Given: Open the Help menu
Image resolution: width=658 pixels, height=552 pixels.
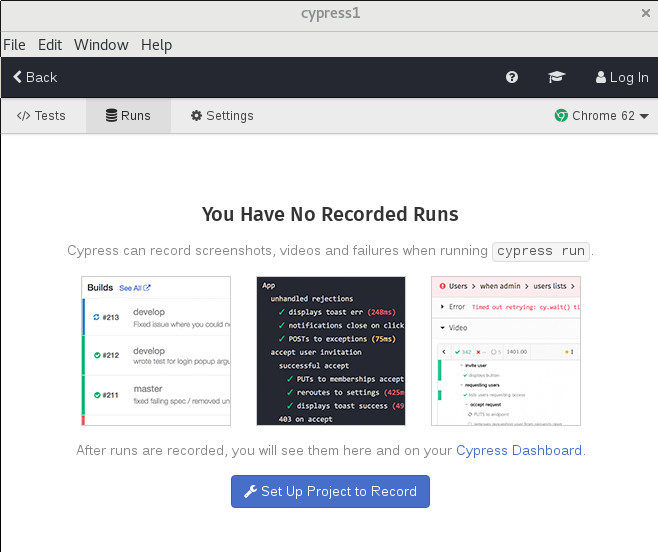Looking at the screenshot, I should pyautogui.click(x=156, y=45).
